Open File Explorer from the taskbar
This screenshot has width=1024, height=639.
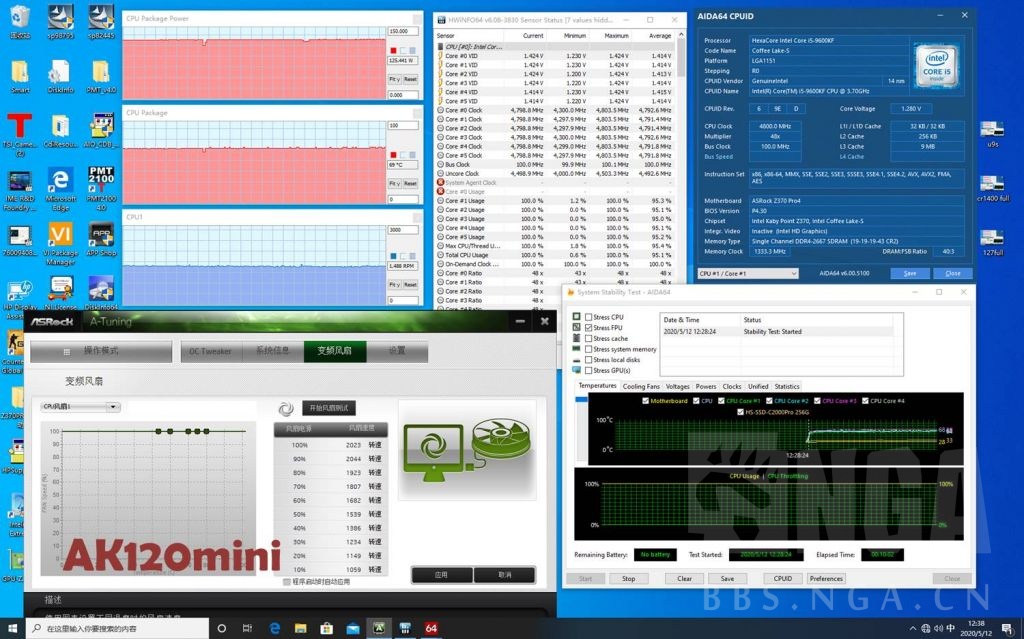(x=300, y=628)
